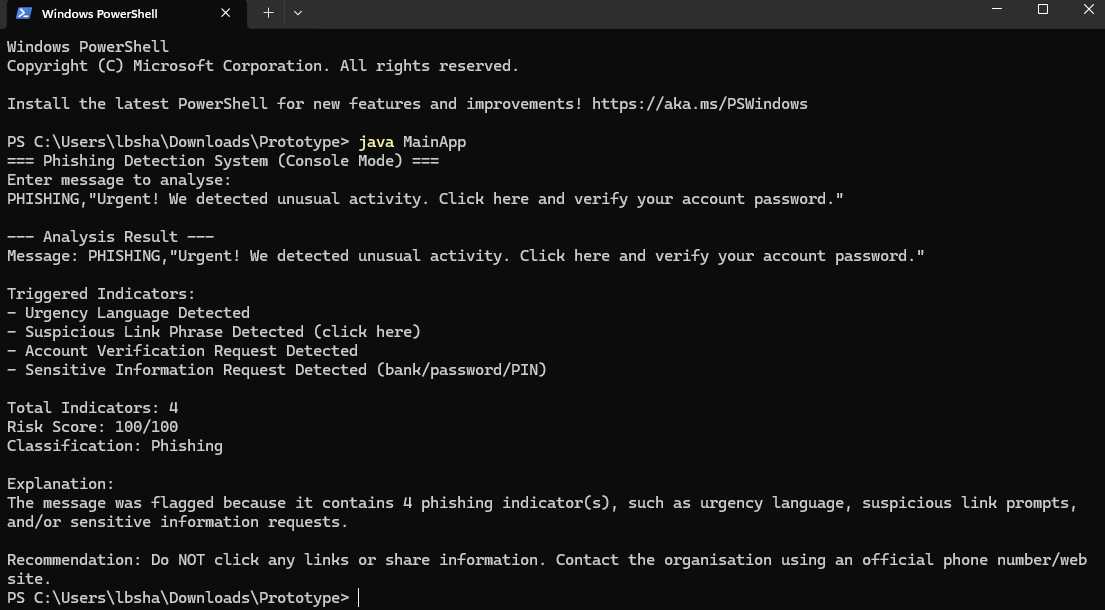Click the 'Risk Score: 100/100' line
Viewport: 1105px width, 610px height.
tap(92, 428)
